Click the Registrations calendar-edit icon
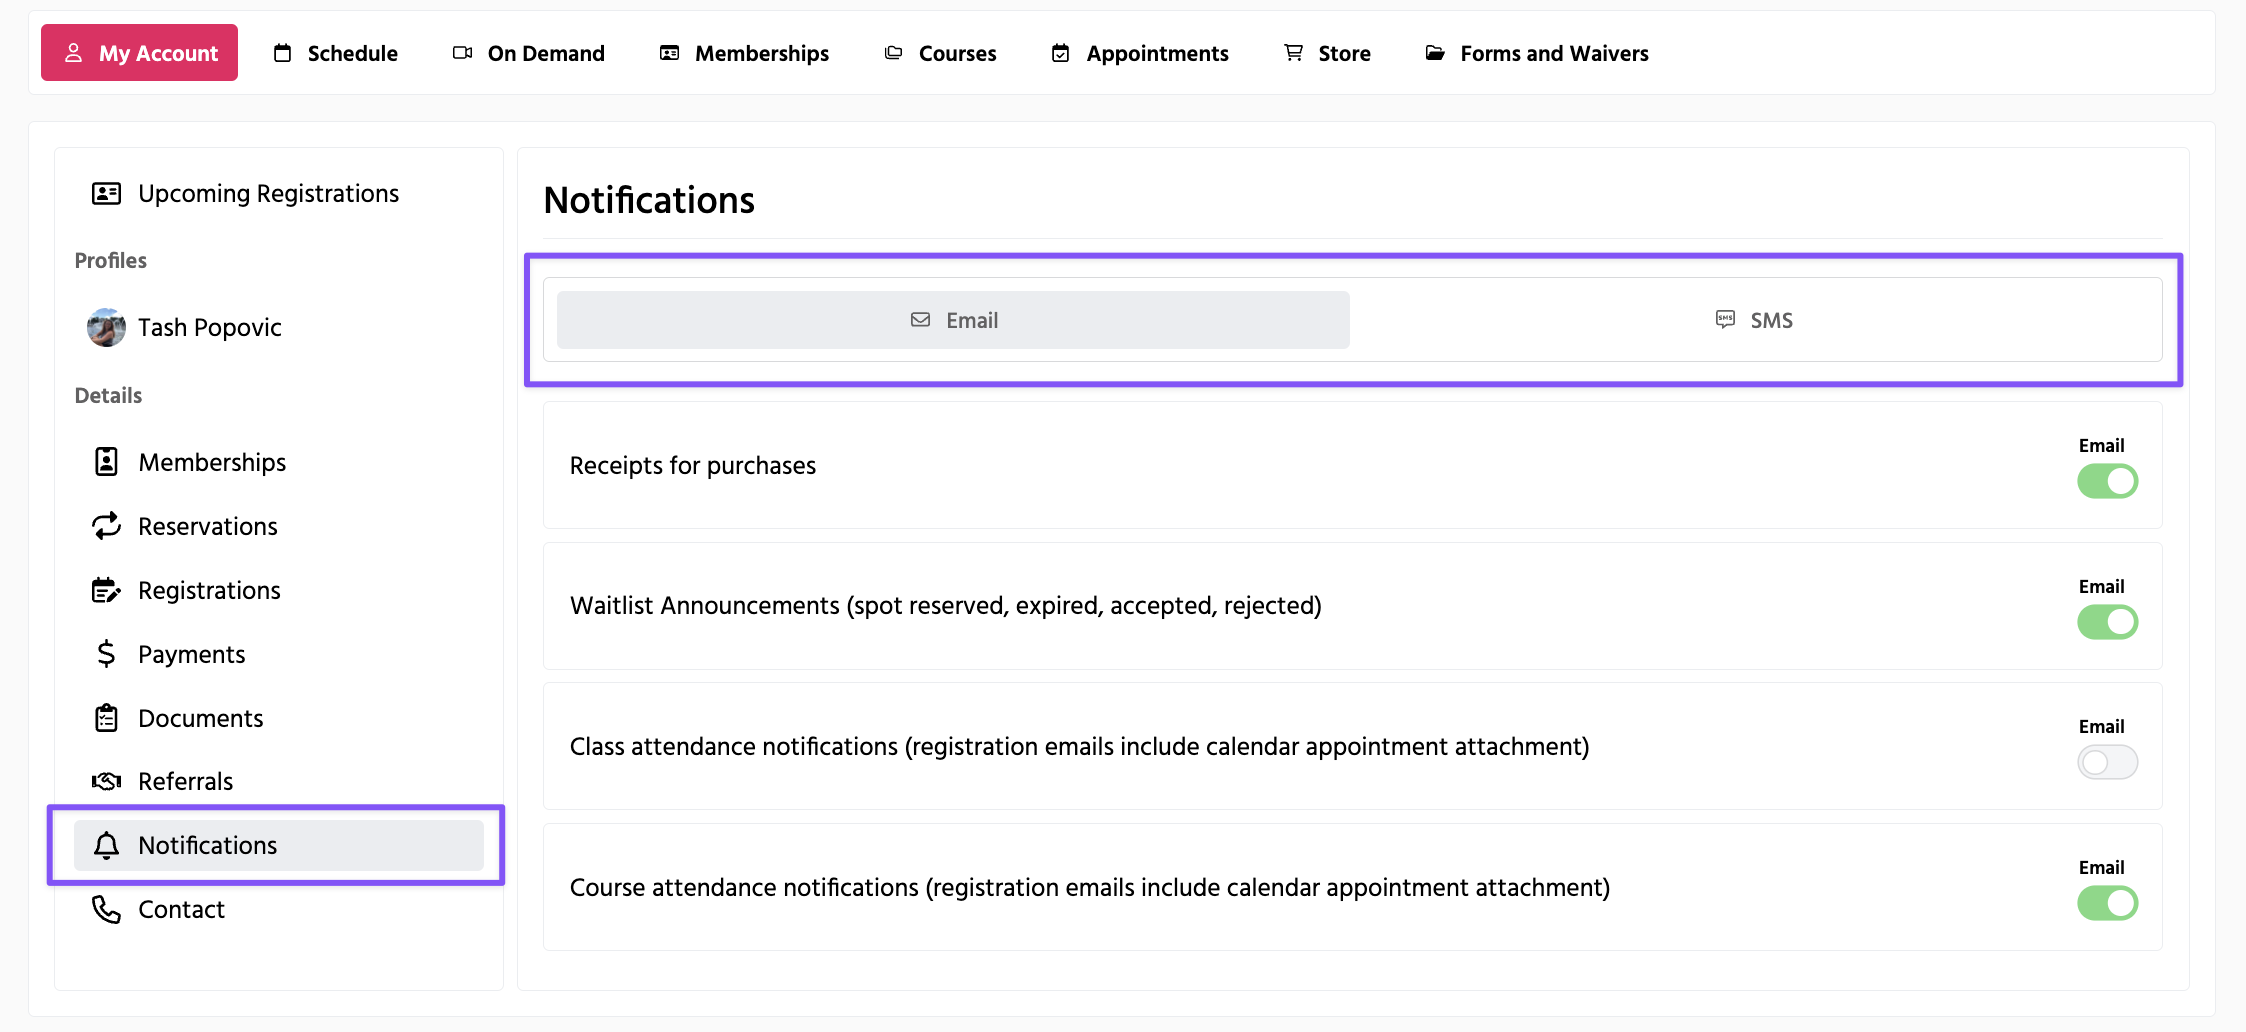The height and width of the screenshot is (1032, 2246). [106, 590]
